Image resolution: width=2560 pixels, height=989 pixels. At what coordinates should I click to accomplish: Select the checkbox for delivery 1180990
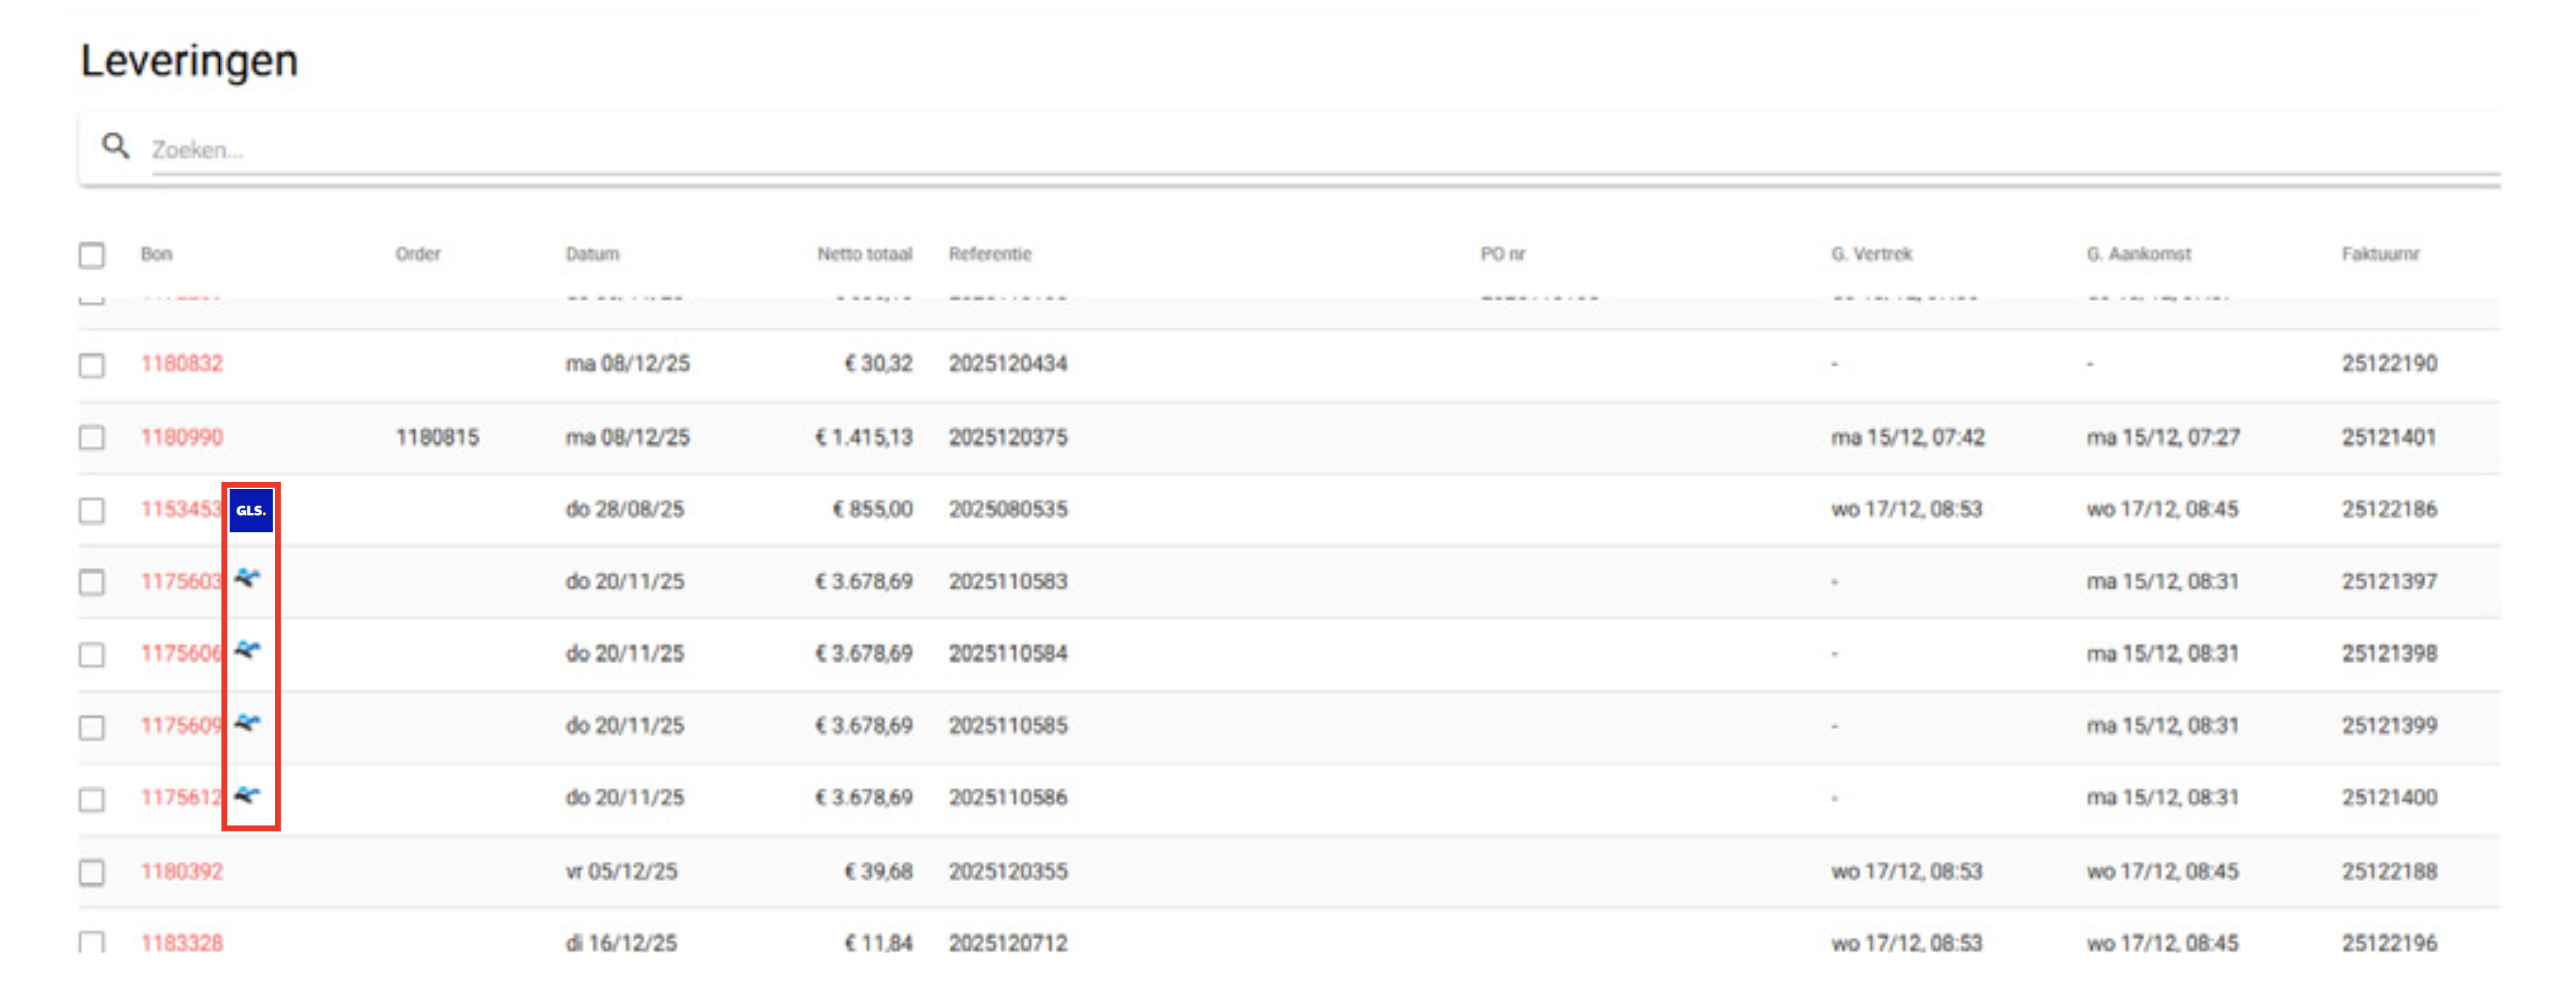(92, 438)
